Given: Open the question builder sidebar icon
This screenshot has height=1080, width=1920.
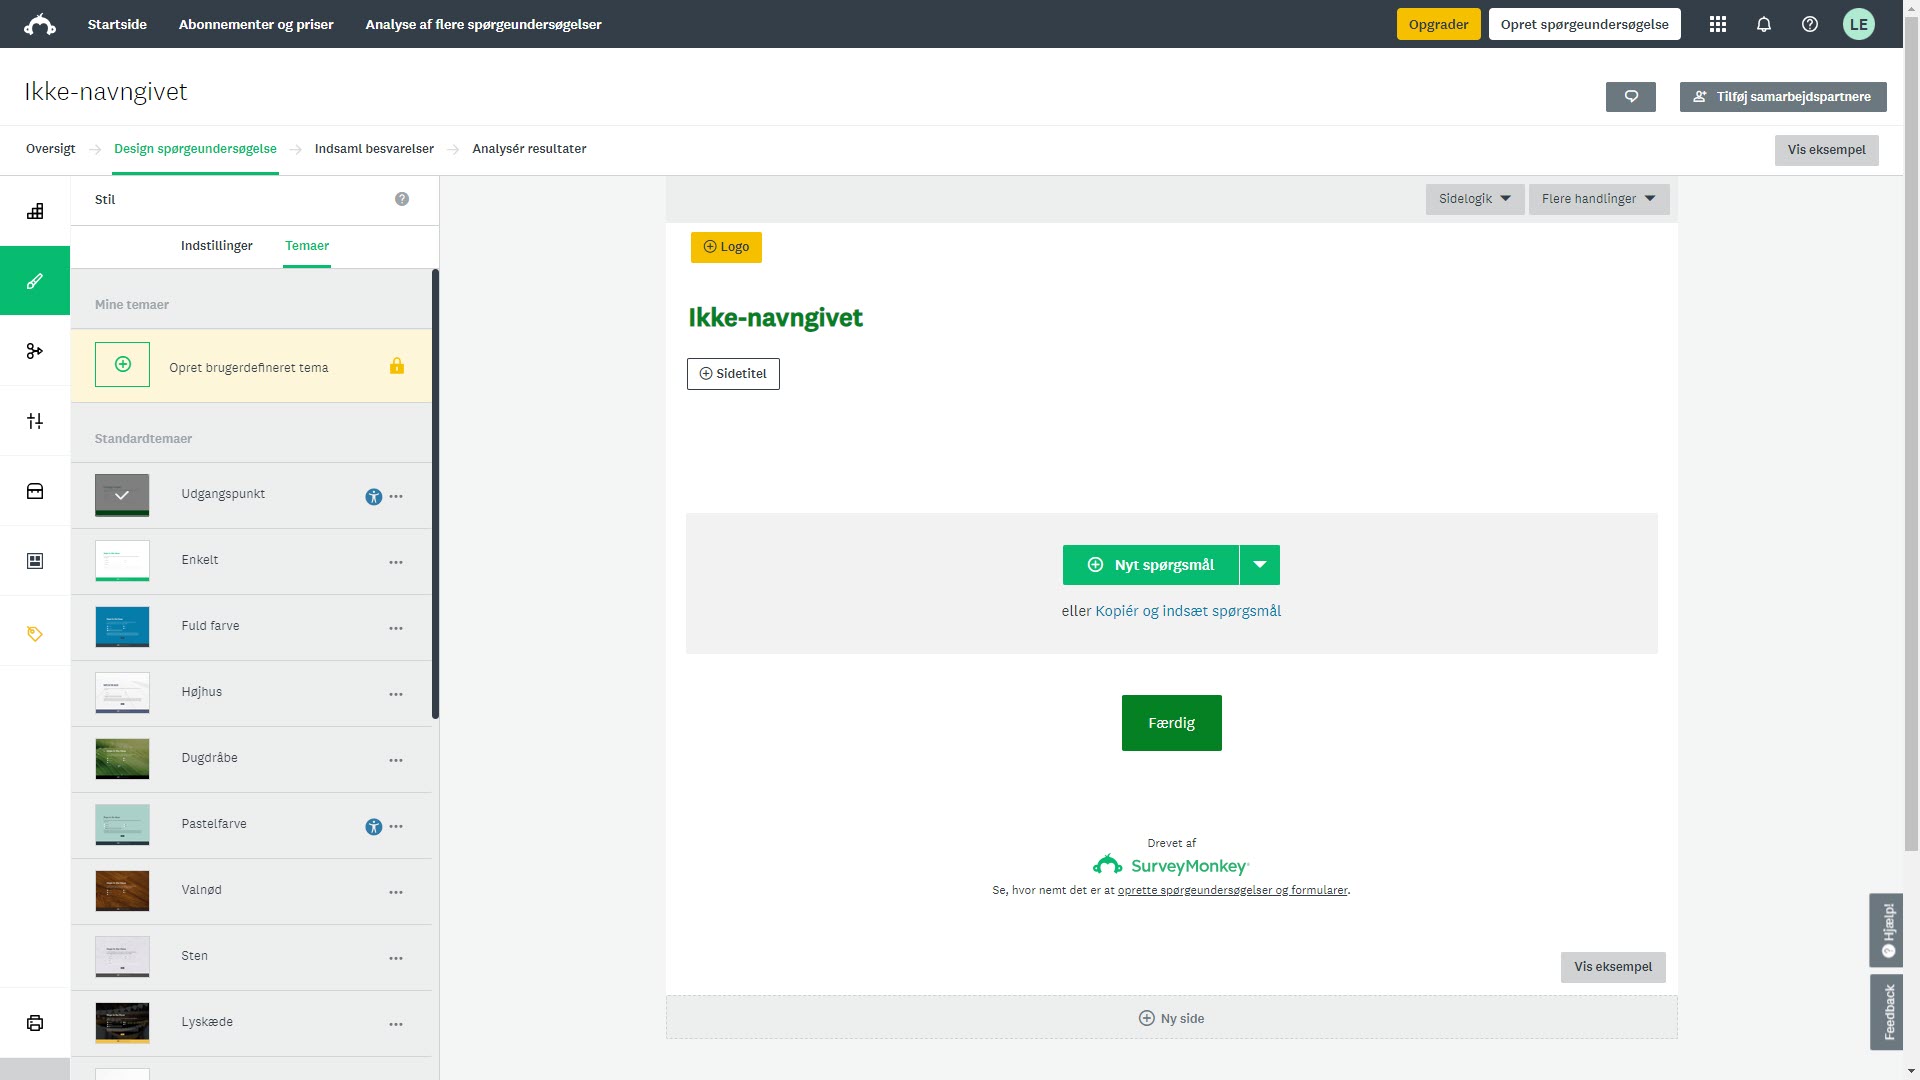Looking at the screenshot, I should (x=35, y=211).
